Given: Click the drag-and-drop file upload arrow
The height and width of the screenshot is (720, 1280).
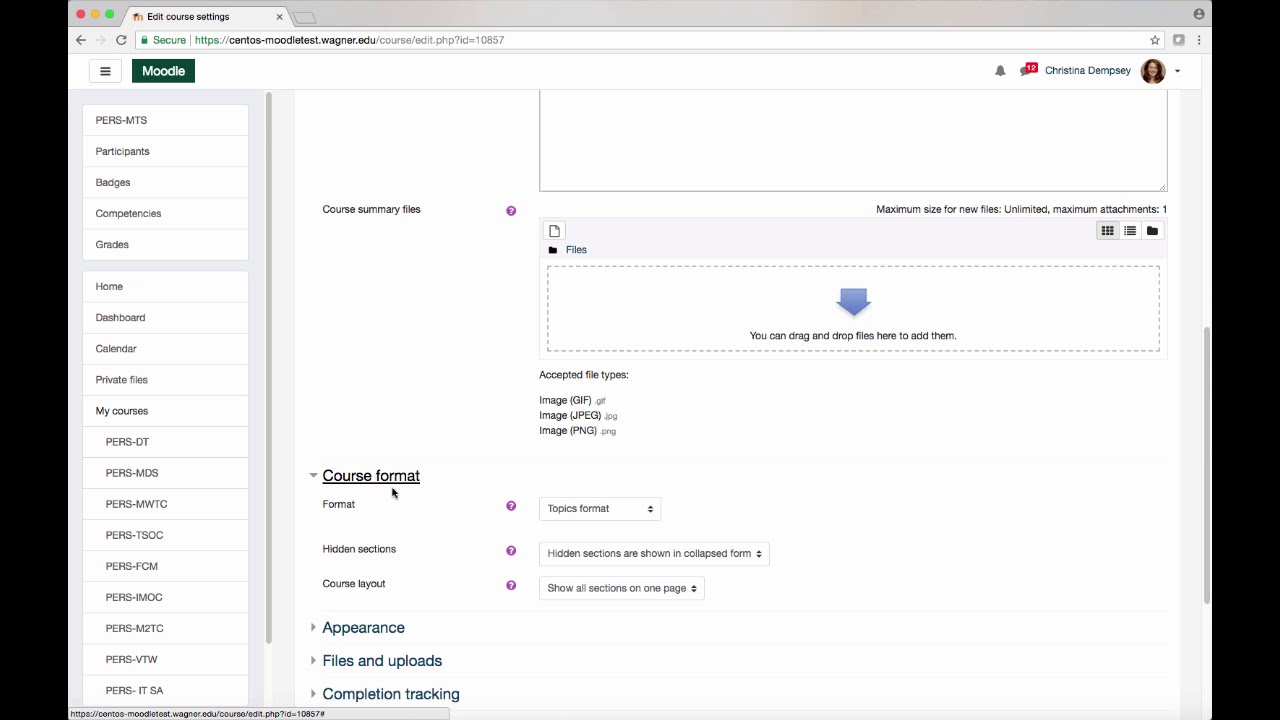Looking at the screenshot, I should pyautogui.click(x=853, y=302).
